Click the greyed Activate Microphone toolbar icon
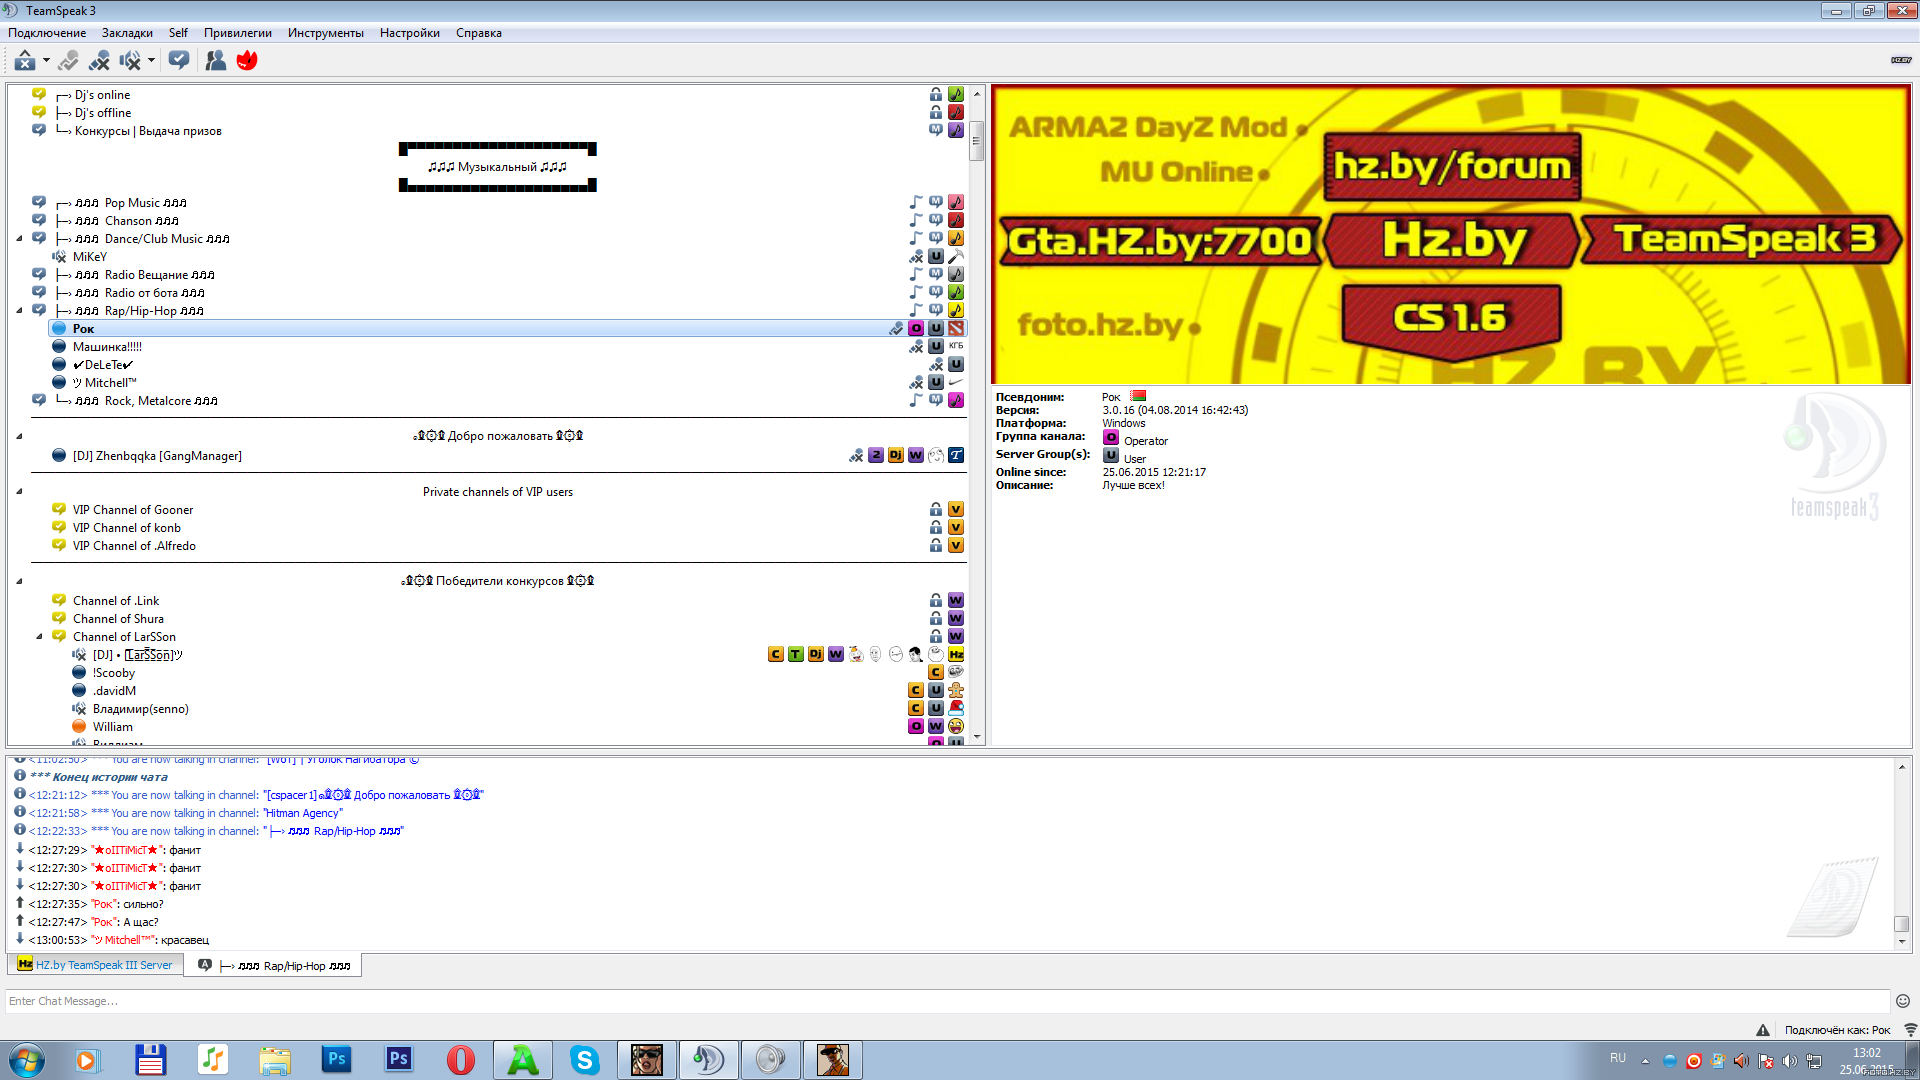Viewport: 1920px width, 1080px height. tap(68, 61)
